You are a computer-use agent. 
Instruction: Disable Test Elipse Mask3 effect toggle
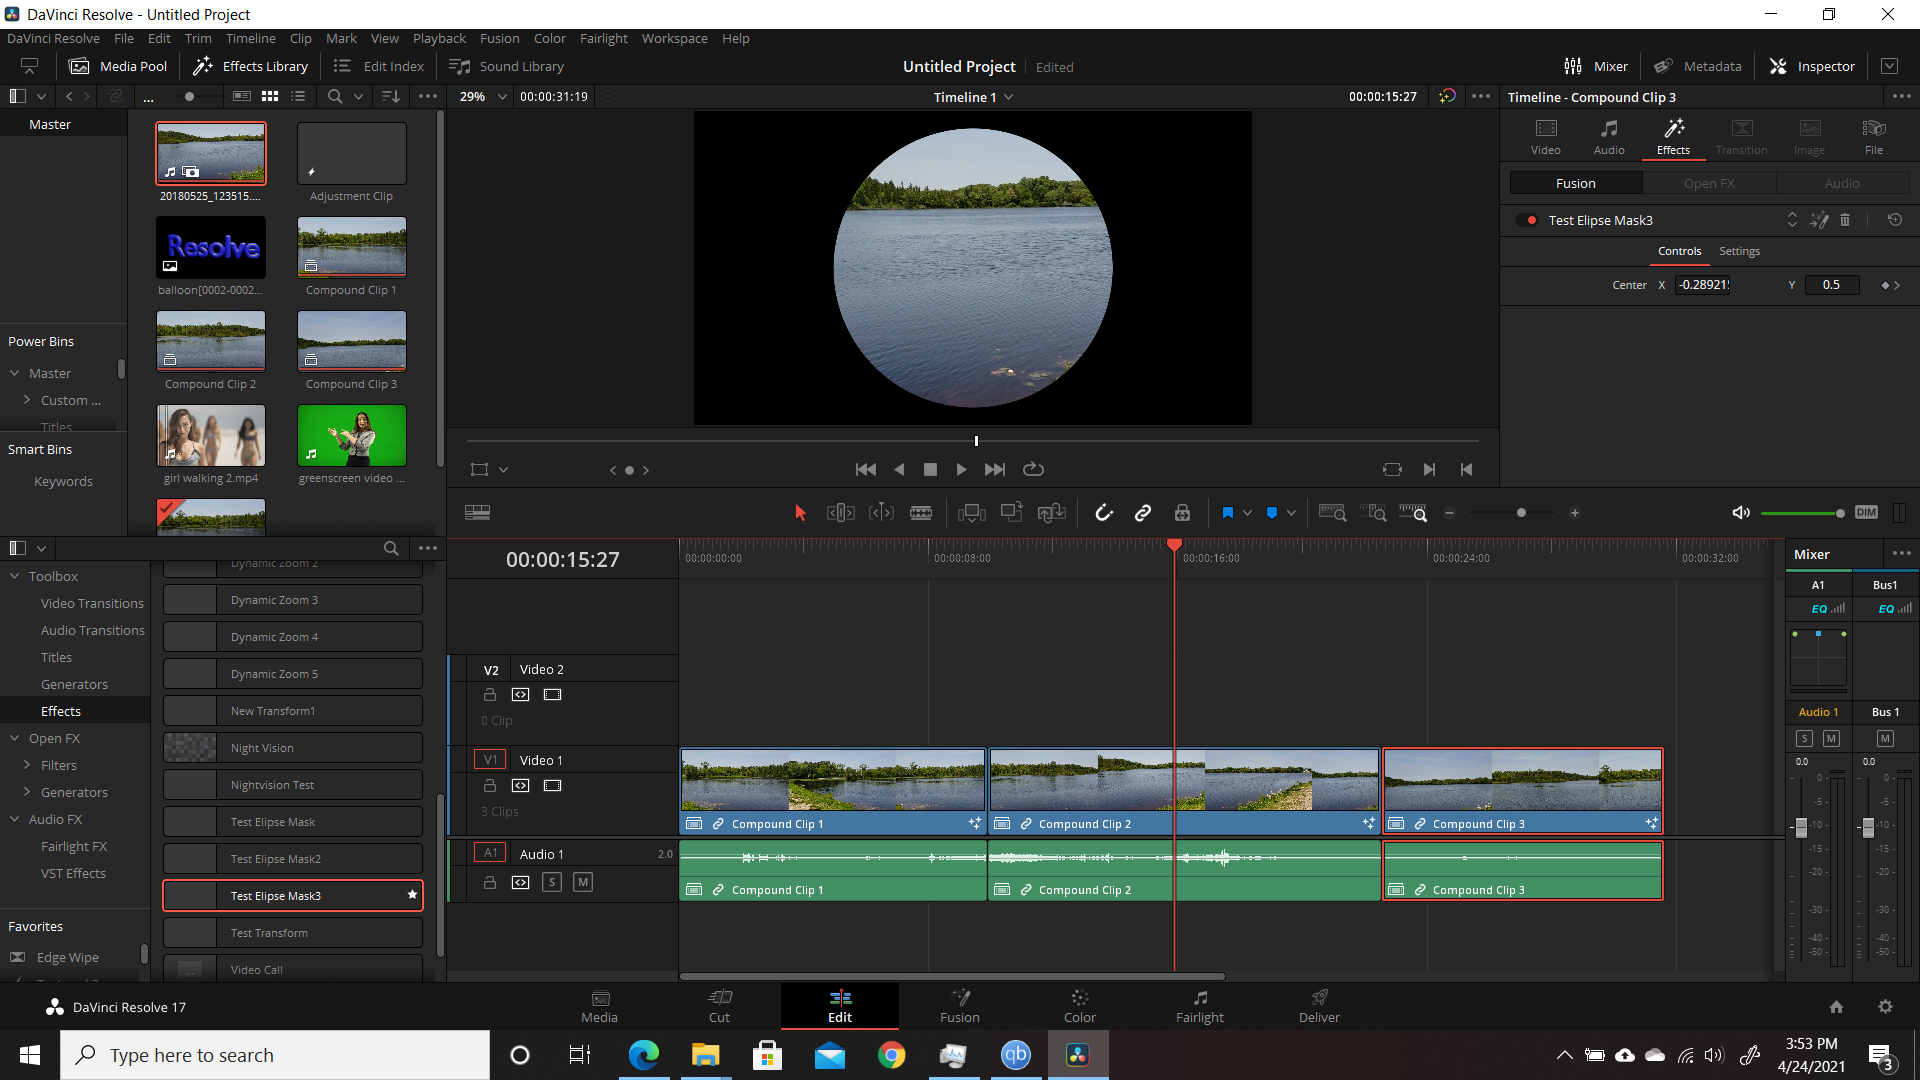click(x=1527, y=220)
